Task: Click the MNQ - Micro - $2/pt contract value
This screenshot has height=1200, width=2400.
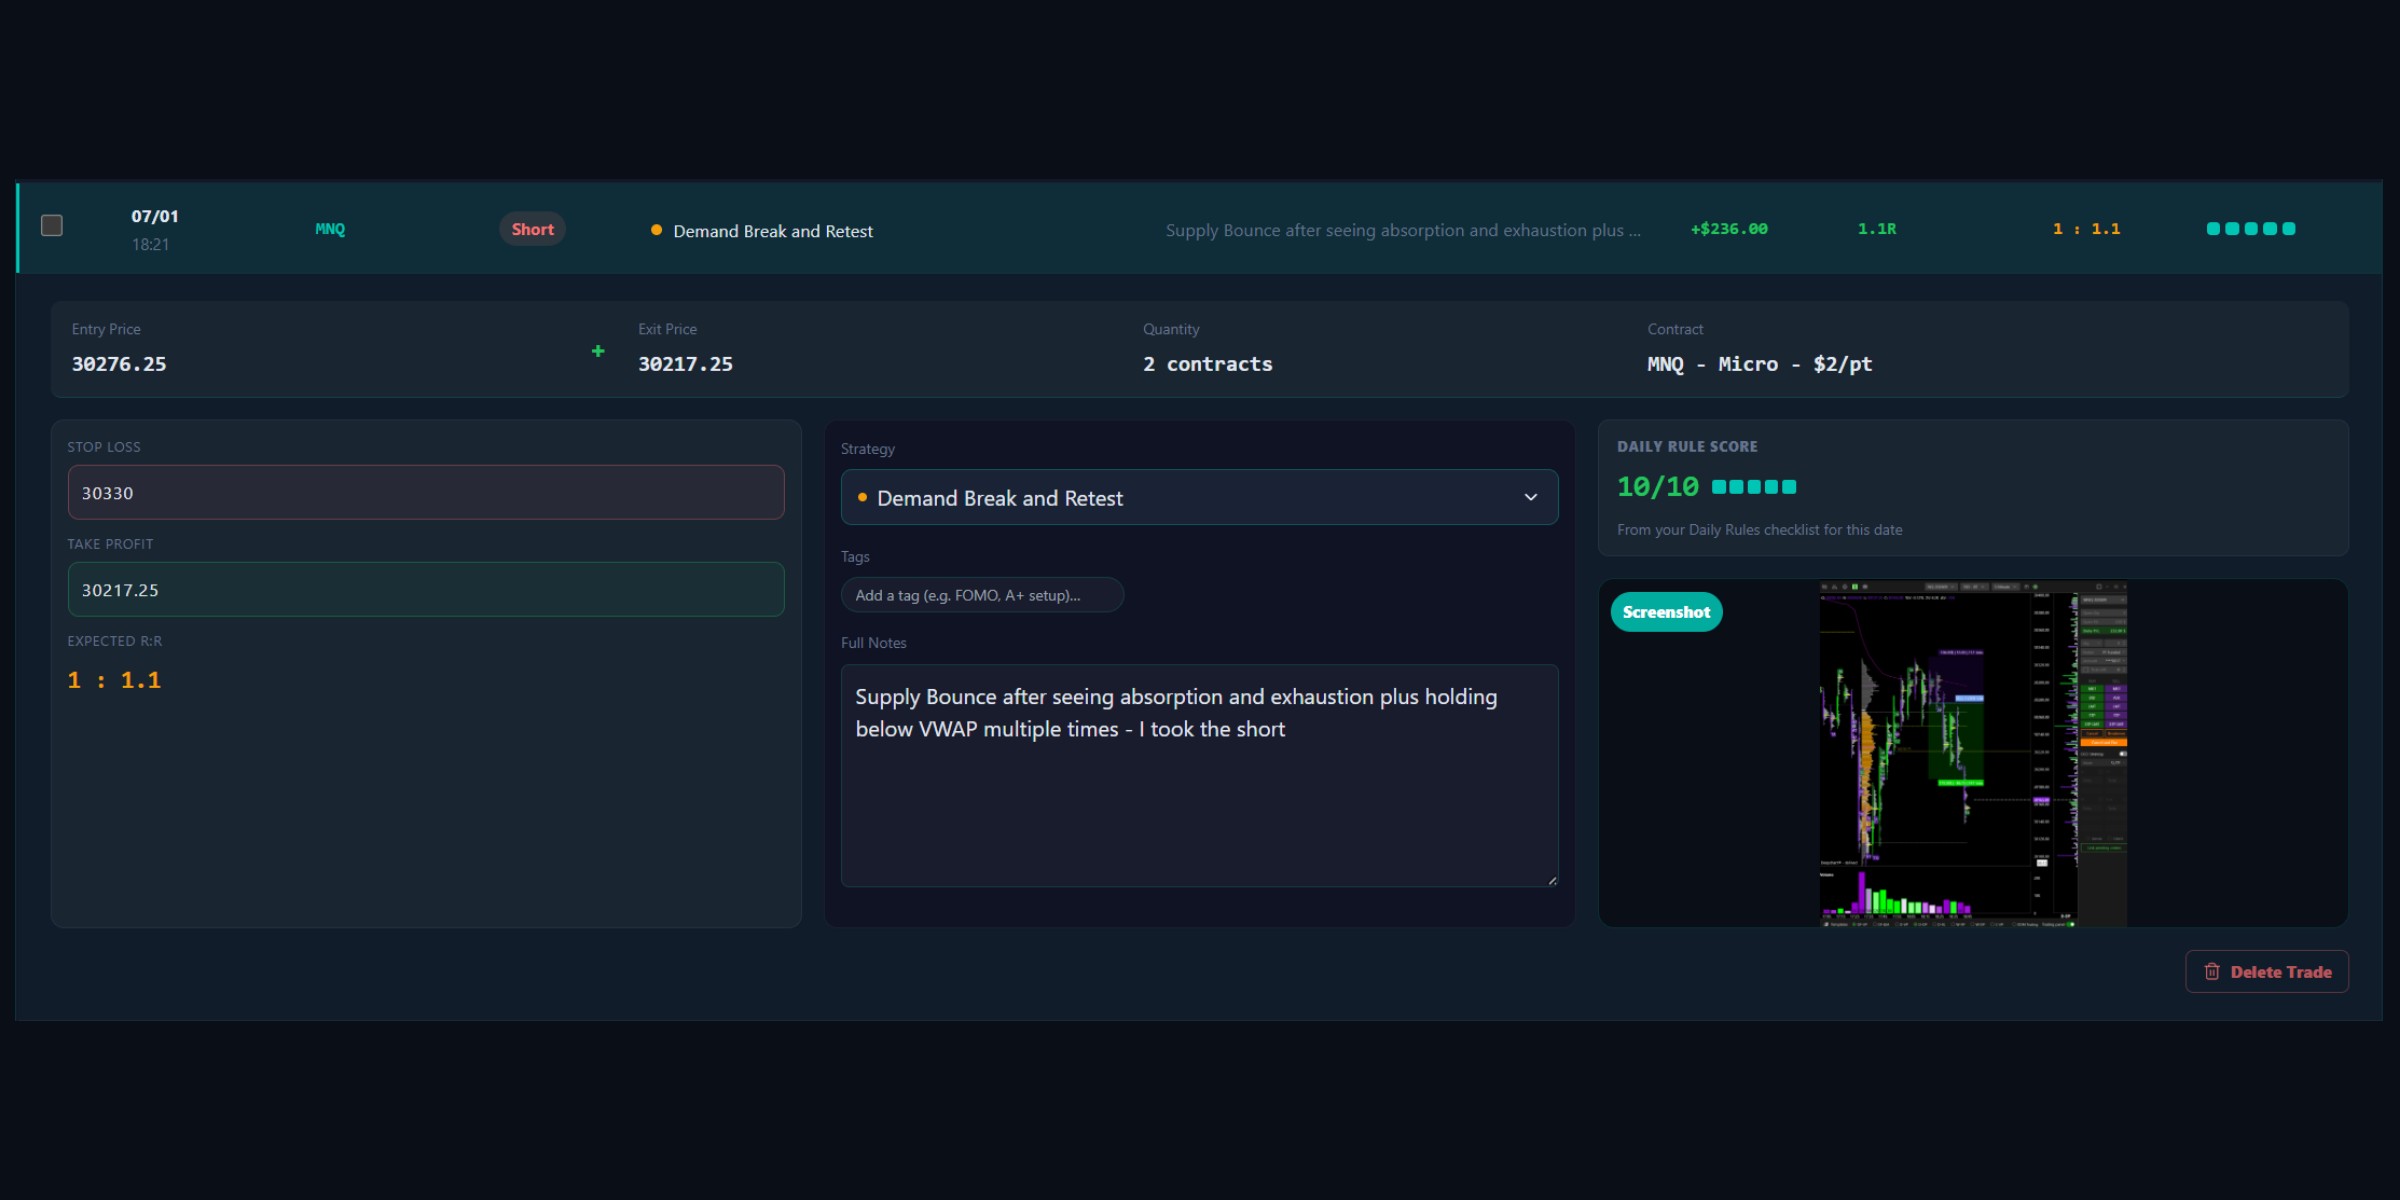Action: point(1760,364)
